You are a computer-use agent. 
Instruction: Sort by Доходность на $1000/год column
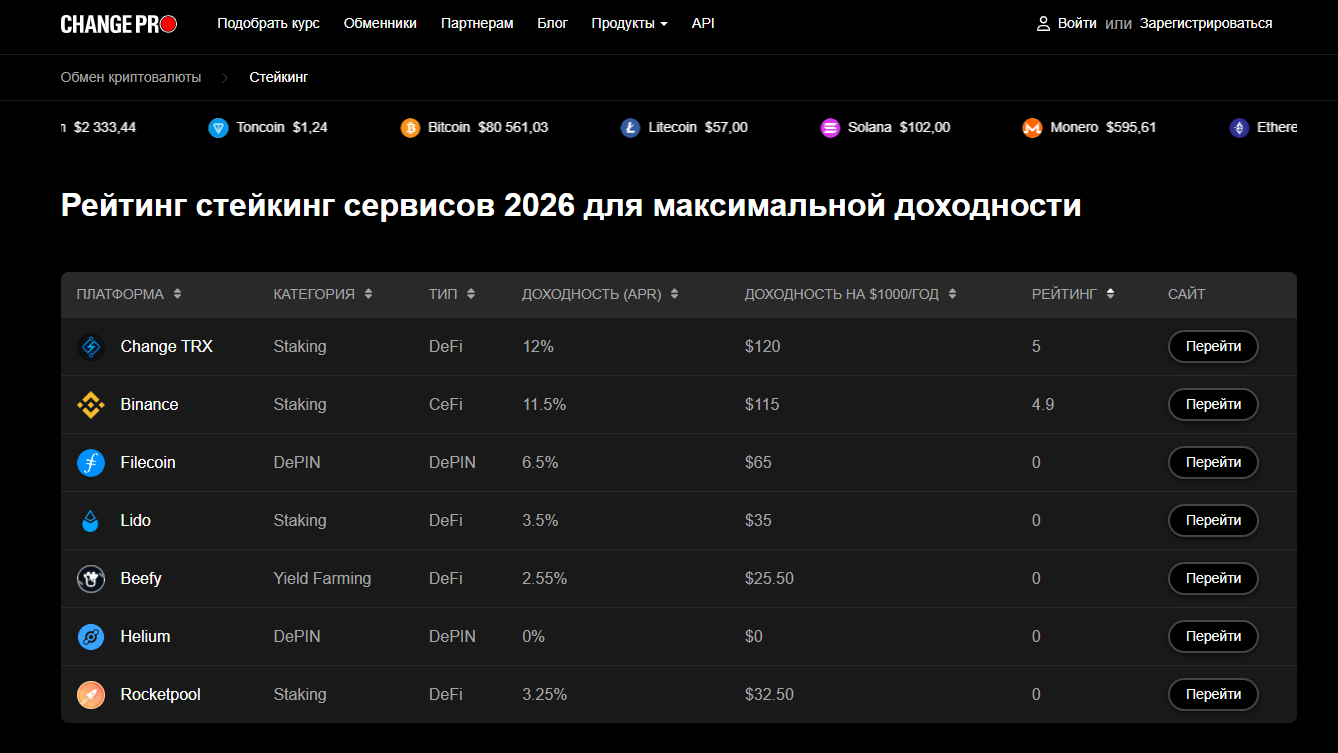[x=851, y=294]
